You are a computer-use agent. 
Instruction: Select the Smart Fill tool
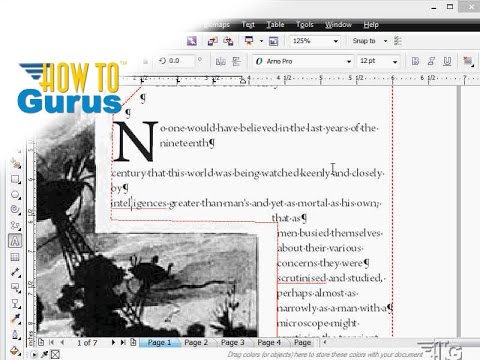coord(15,163)
